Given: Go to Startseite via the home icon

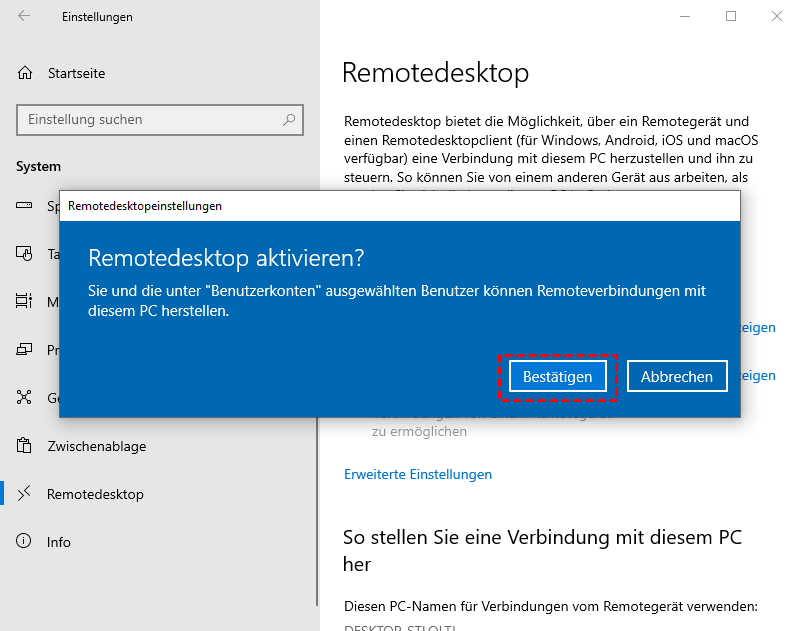Looking at the screenshot, I should coord(25,73).
